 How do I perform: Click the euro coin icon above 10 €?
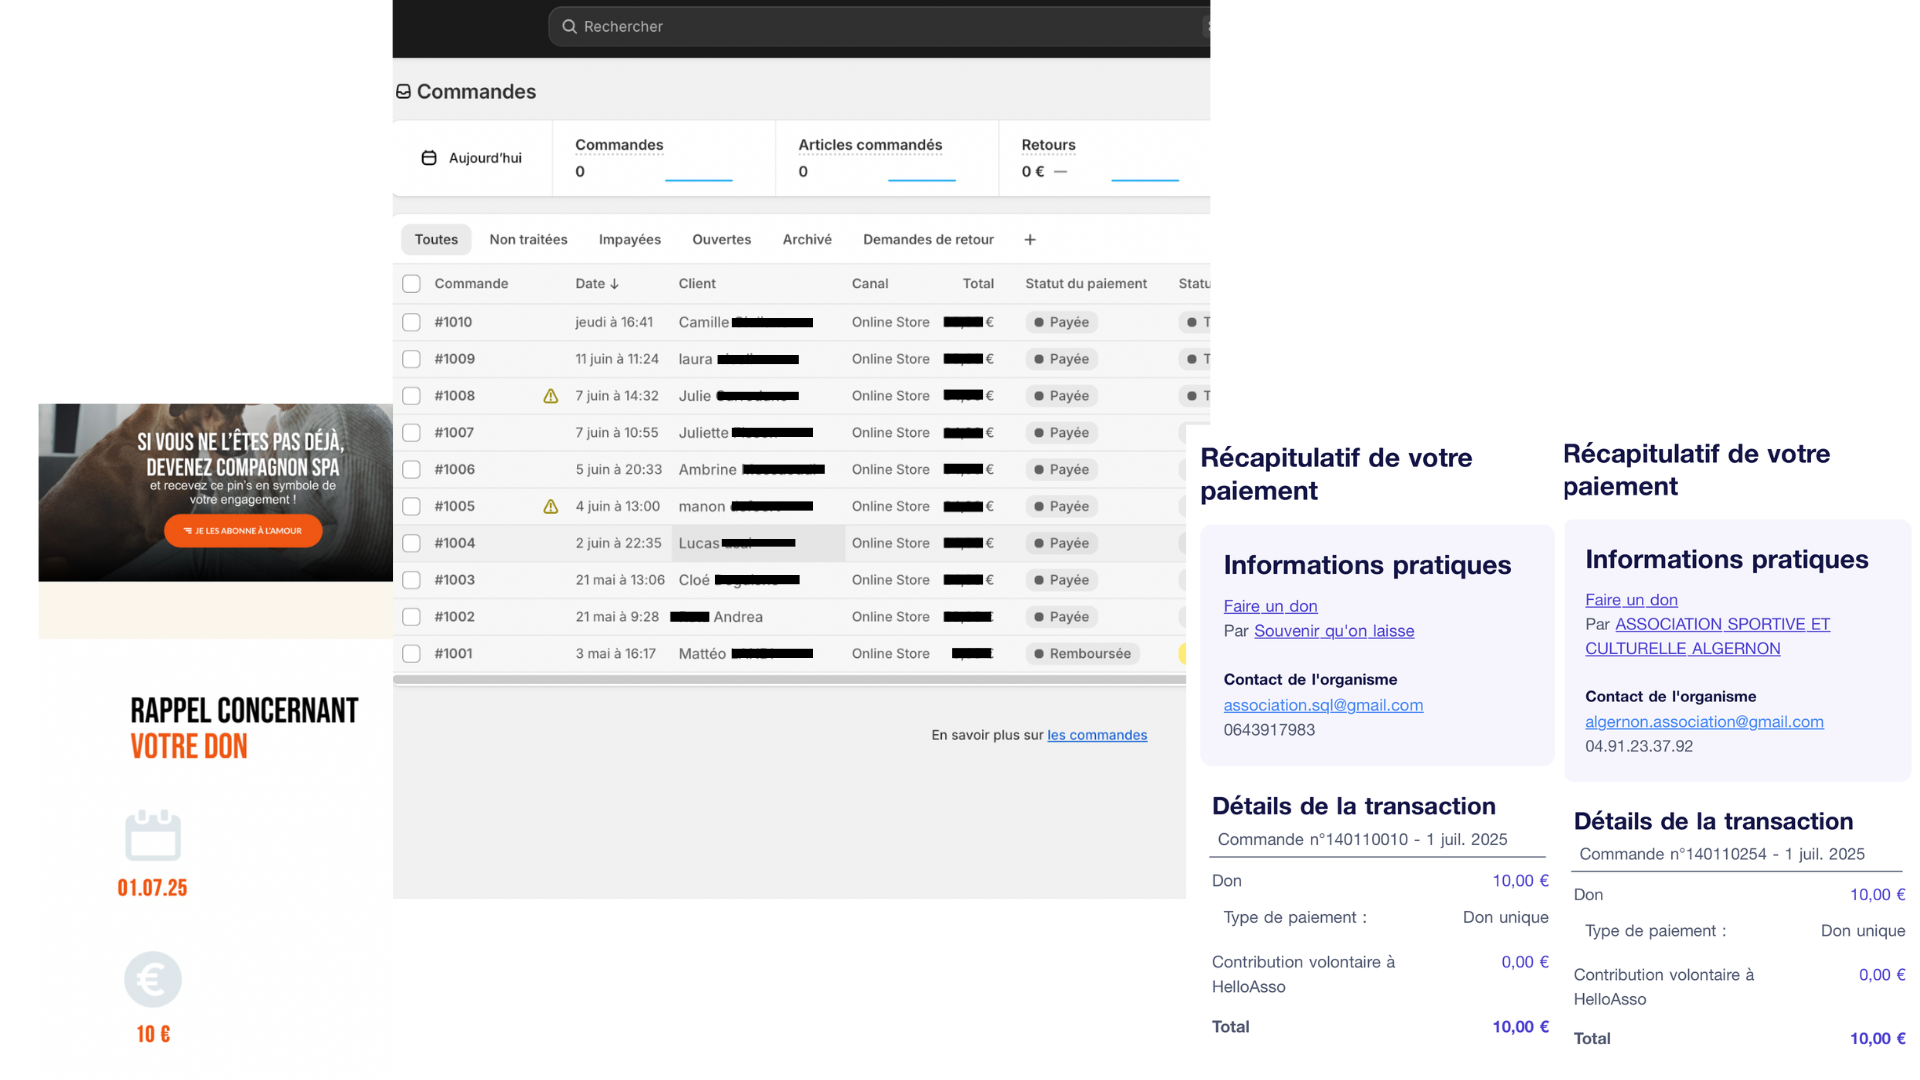[153, 979]
